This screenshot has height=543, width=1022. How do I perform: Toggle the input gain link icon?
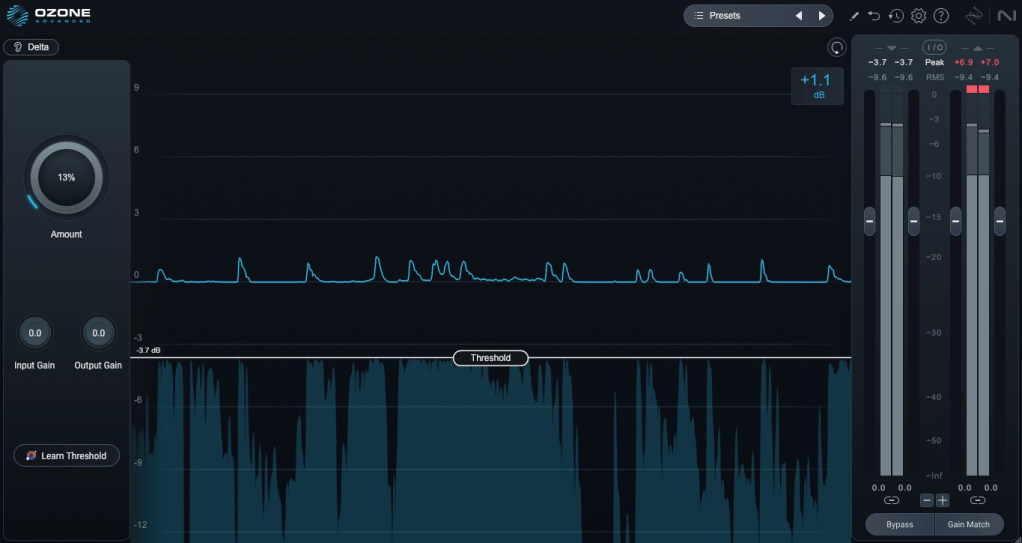point(891,500)
